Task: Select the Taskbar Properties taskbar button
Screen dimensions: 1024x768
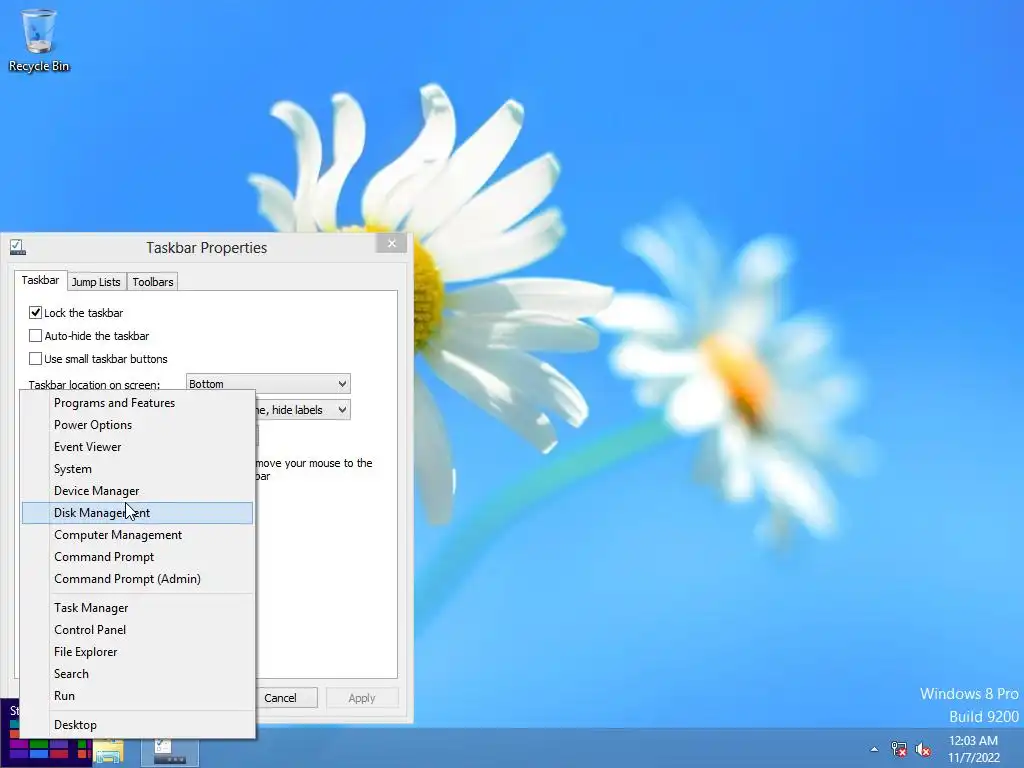Action: 170,751
